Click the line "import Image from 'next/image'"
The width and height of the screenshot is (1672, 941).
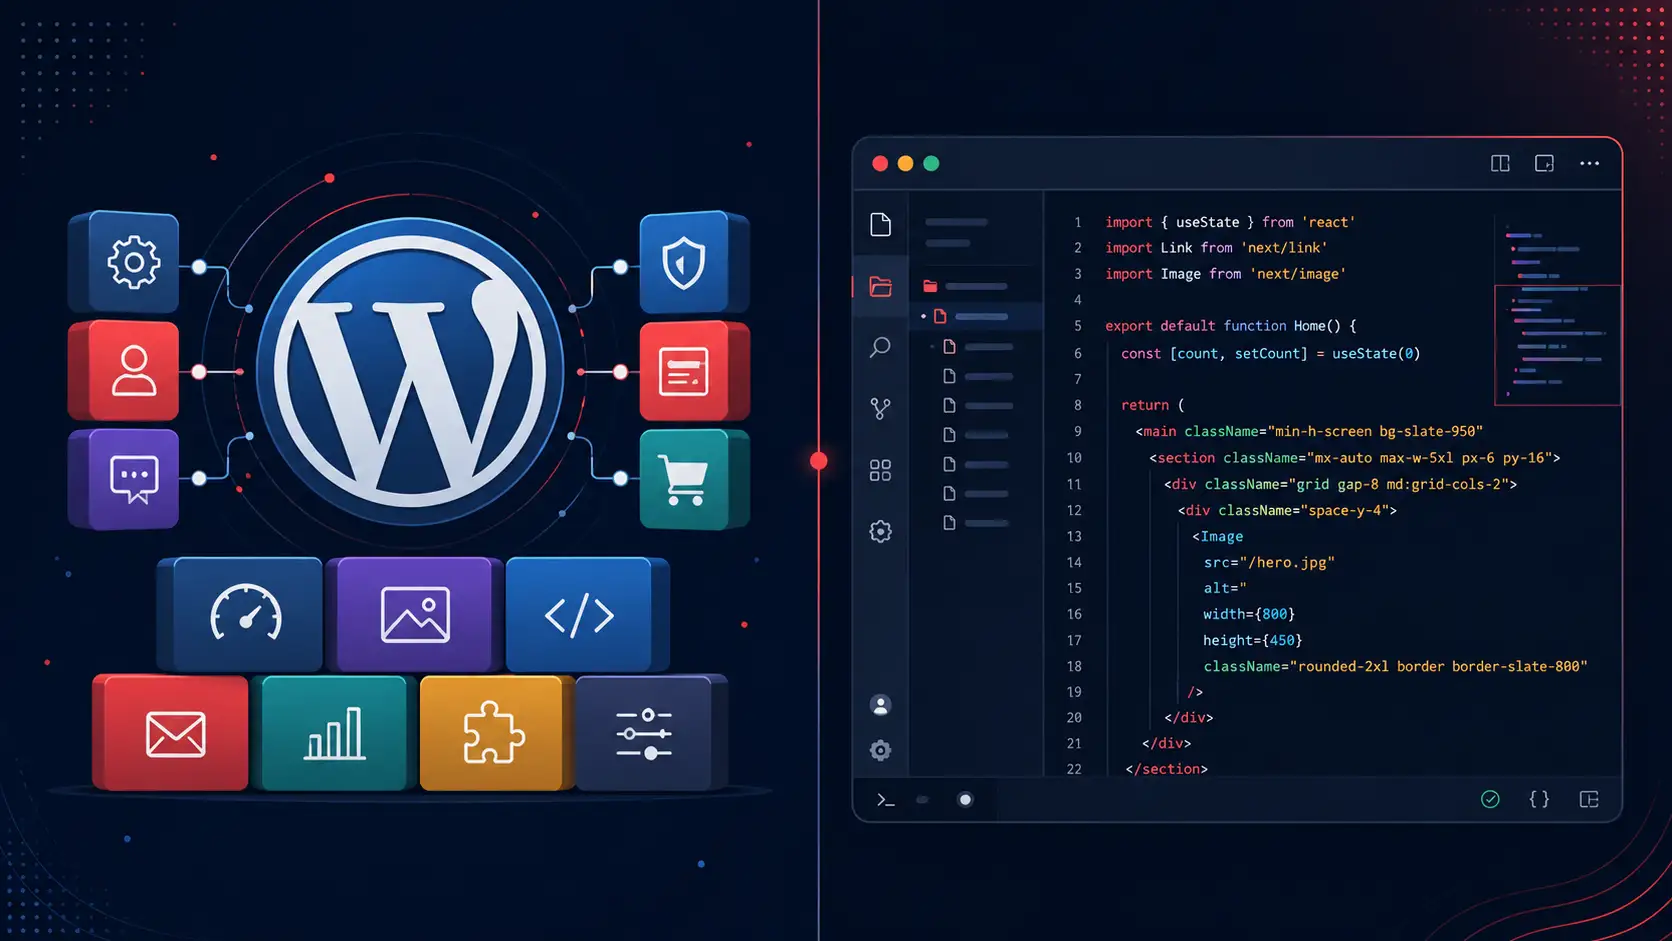1225,274
